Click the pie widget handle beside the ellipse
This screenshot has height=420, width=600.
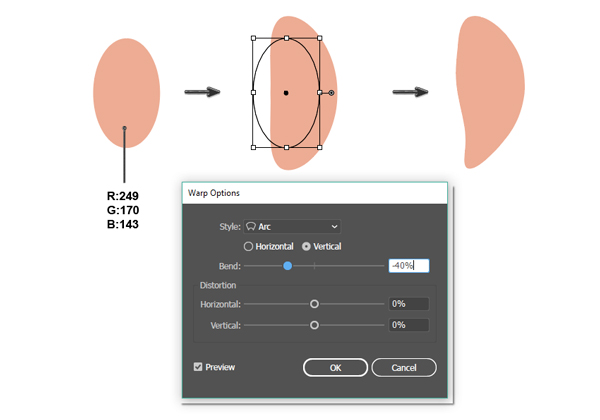coord(331,93)
